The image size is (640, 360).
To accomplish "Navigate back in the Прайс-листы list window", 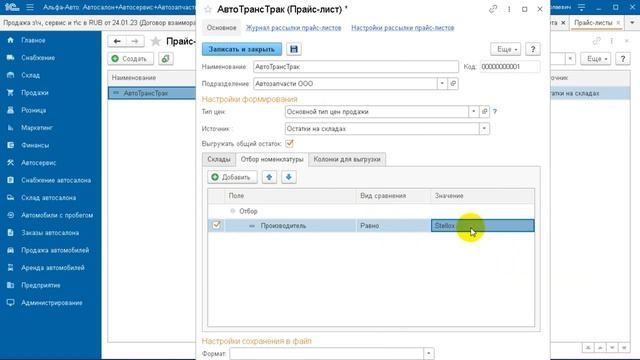I will 117,41.
